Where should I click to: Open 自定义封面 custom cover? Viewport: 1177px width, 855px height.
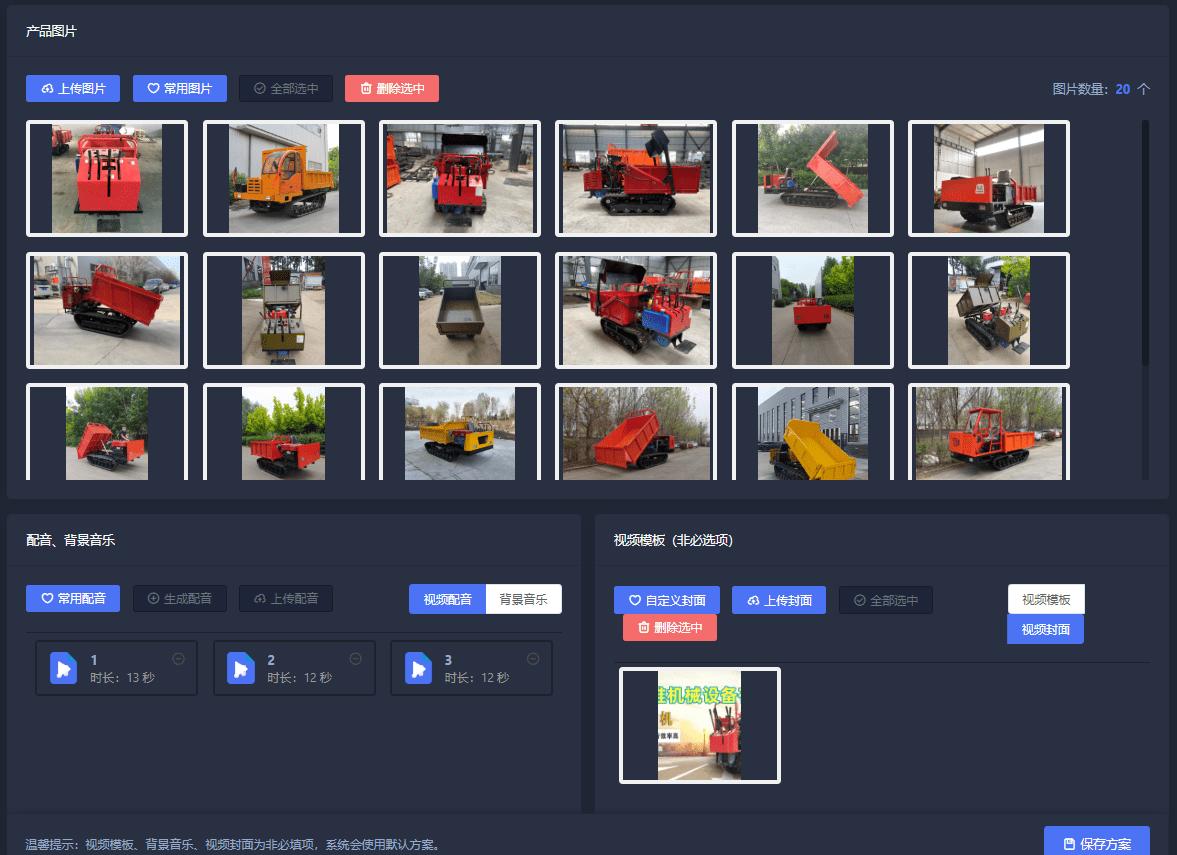coord(667,600)
